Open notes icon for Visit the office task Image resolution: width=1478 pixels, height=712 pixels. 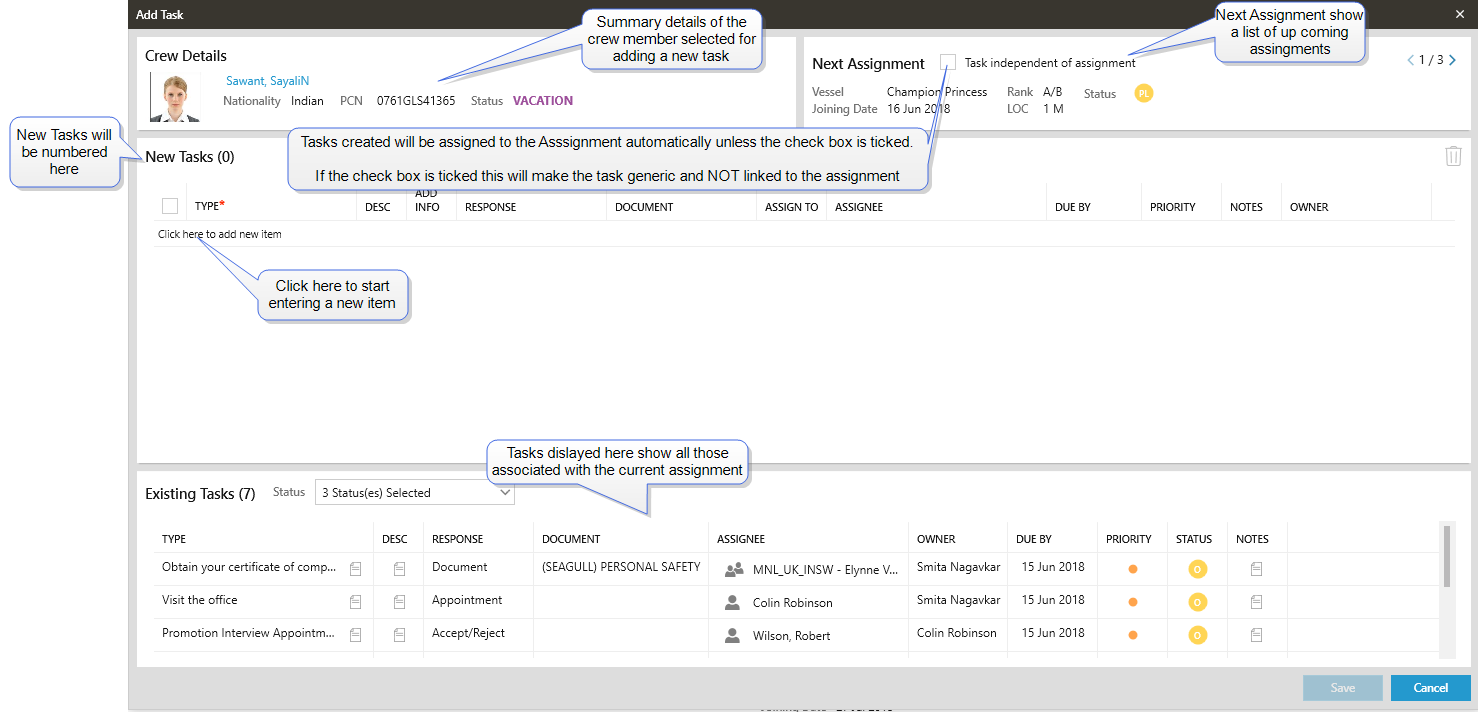(x=1256, y=602)
